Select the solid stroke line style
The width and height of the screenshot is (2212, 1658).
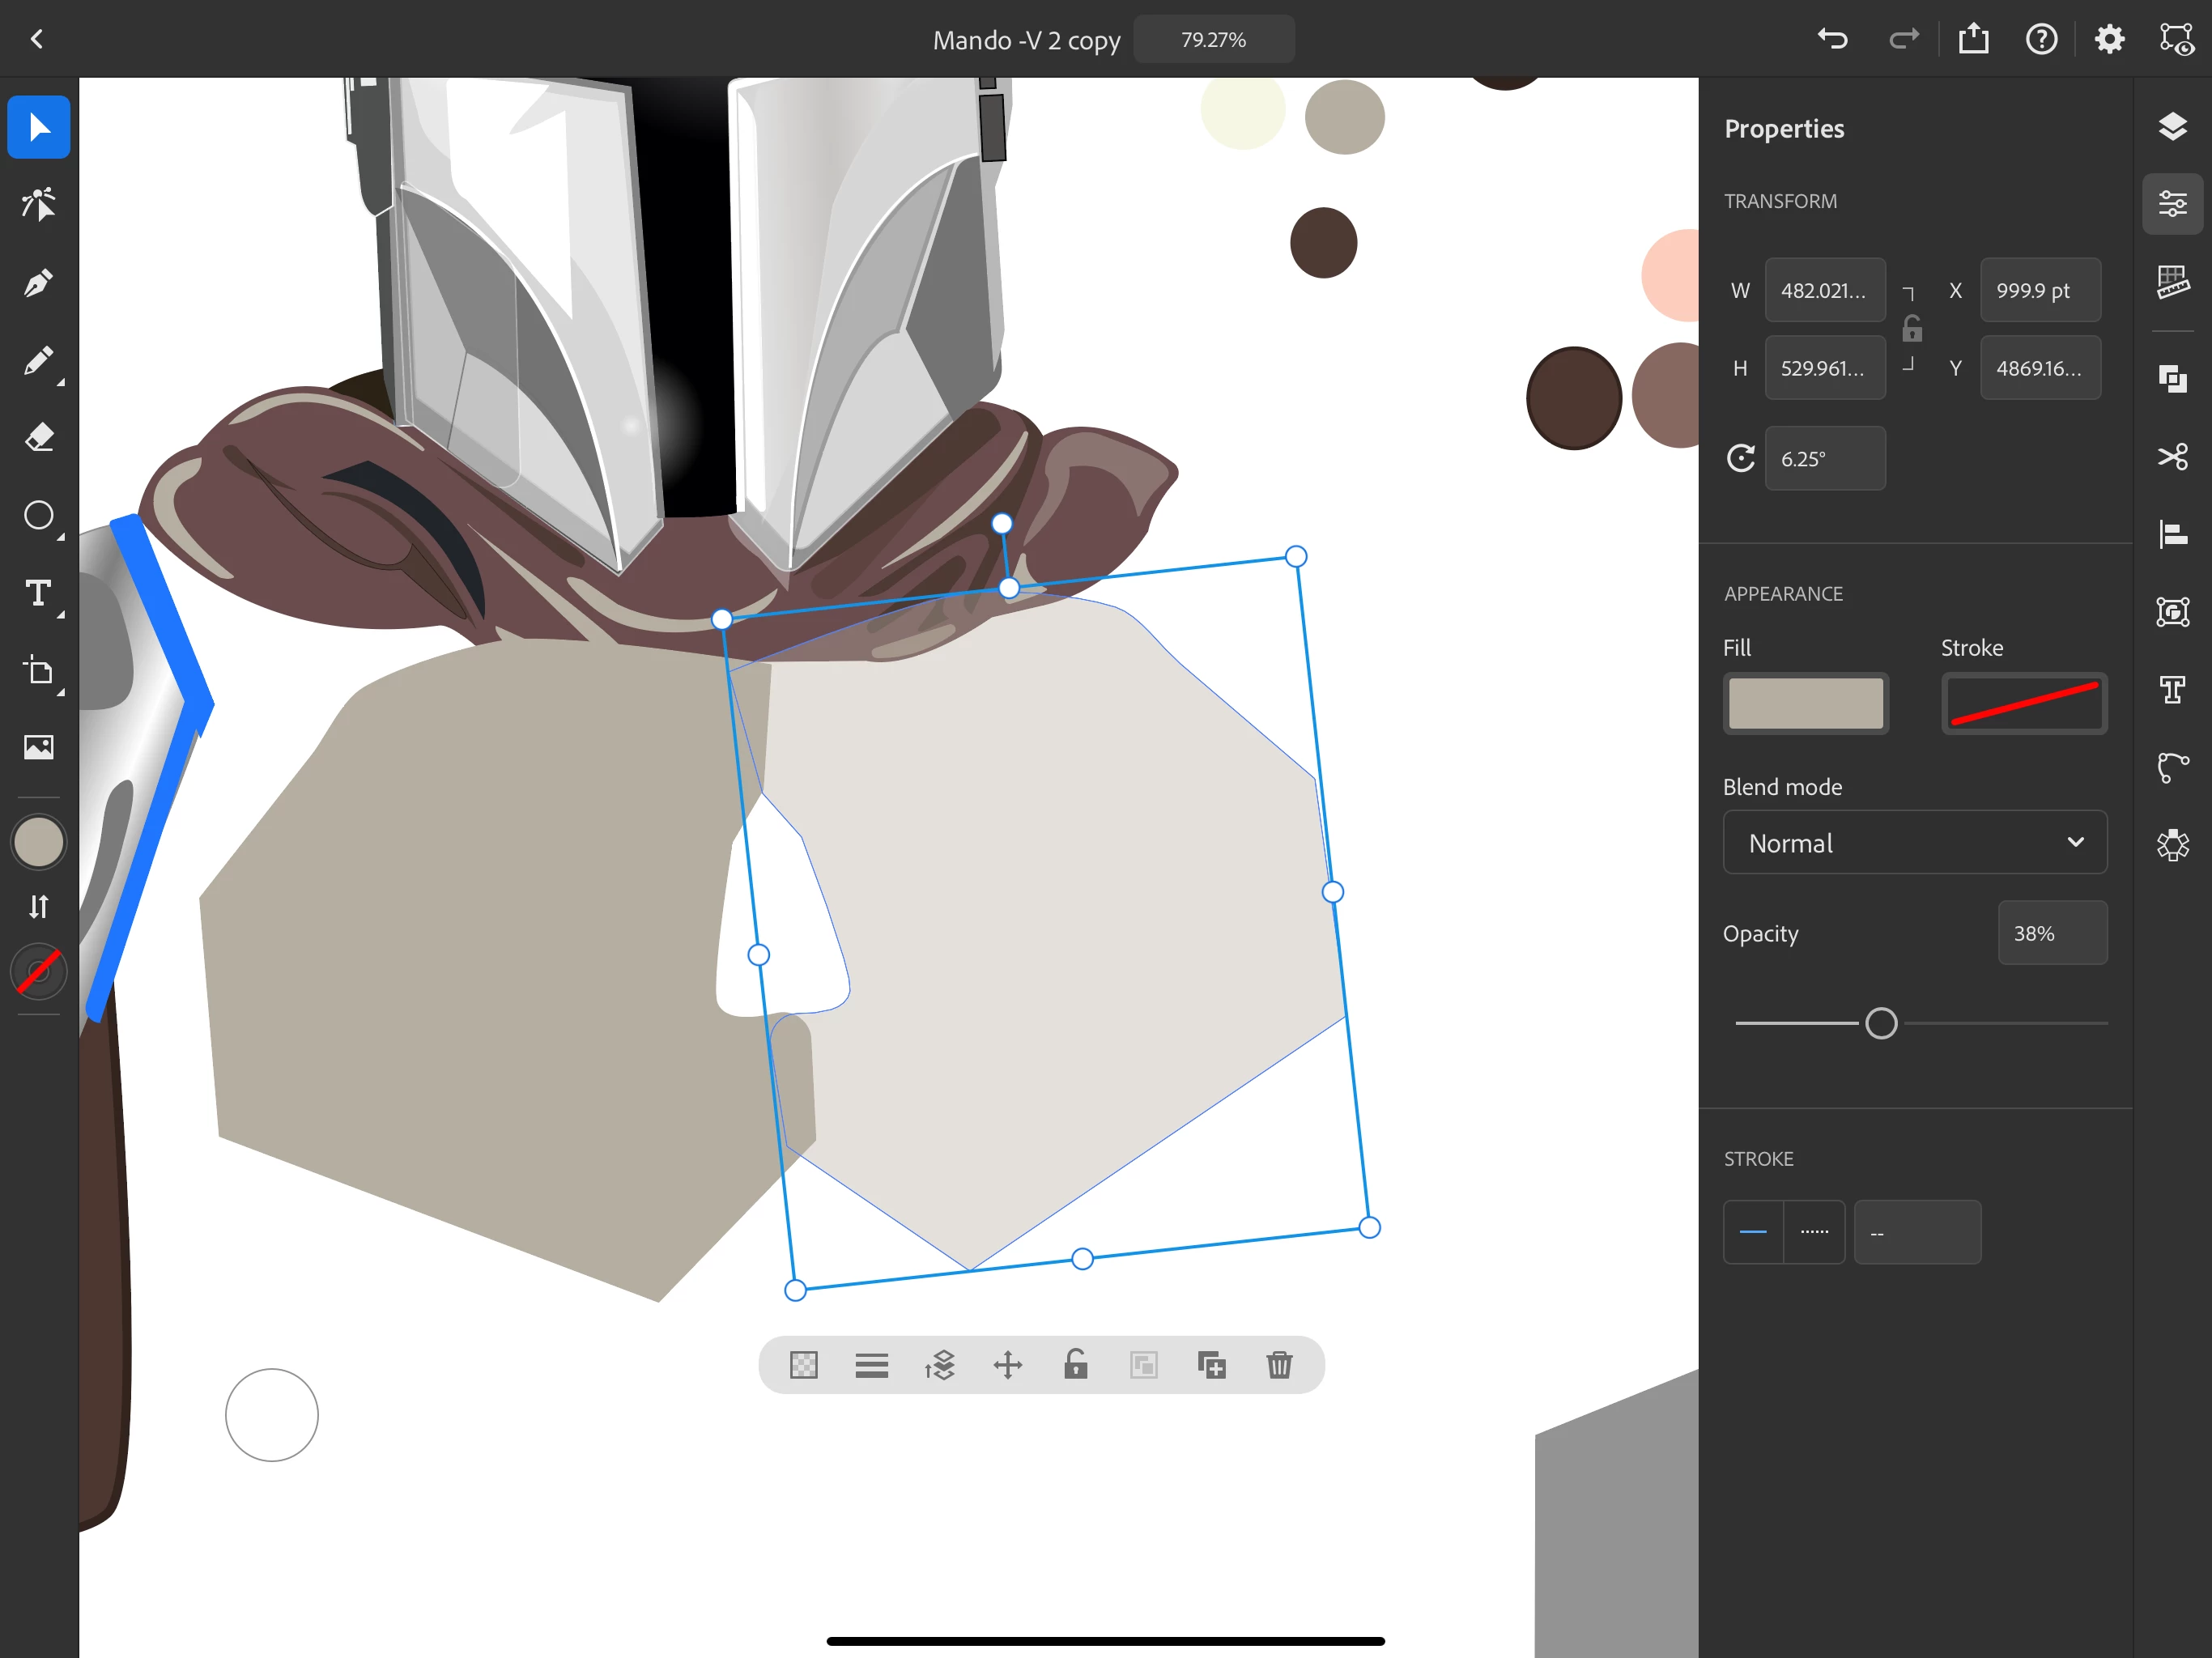pyautogui.click(x=1752, y=1232)
